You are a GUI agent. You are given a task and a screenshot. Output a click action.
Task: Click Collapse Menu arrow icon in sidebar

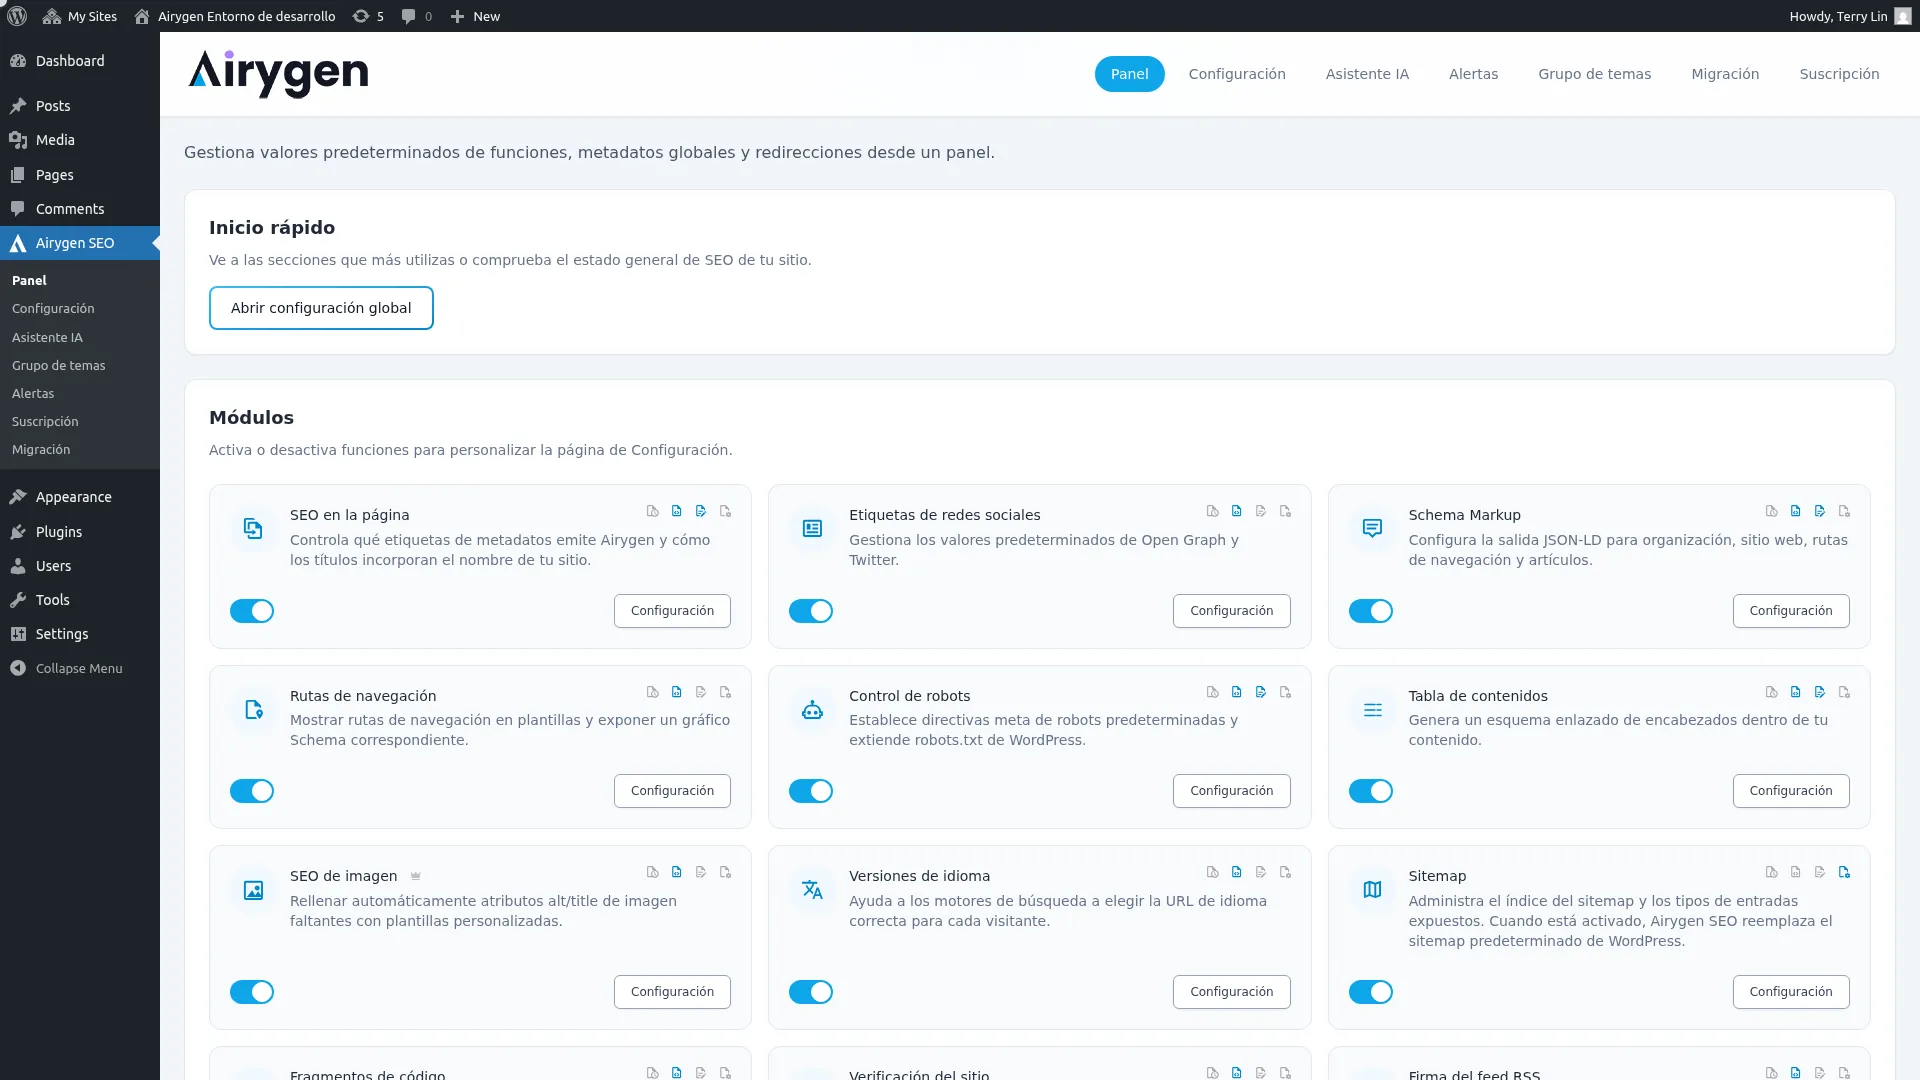pyautogui.click(x=18, y=668)
